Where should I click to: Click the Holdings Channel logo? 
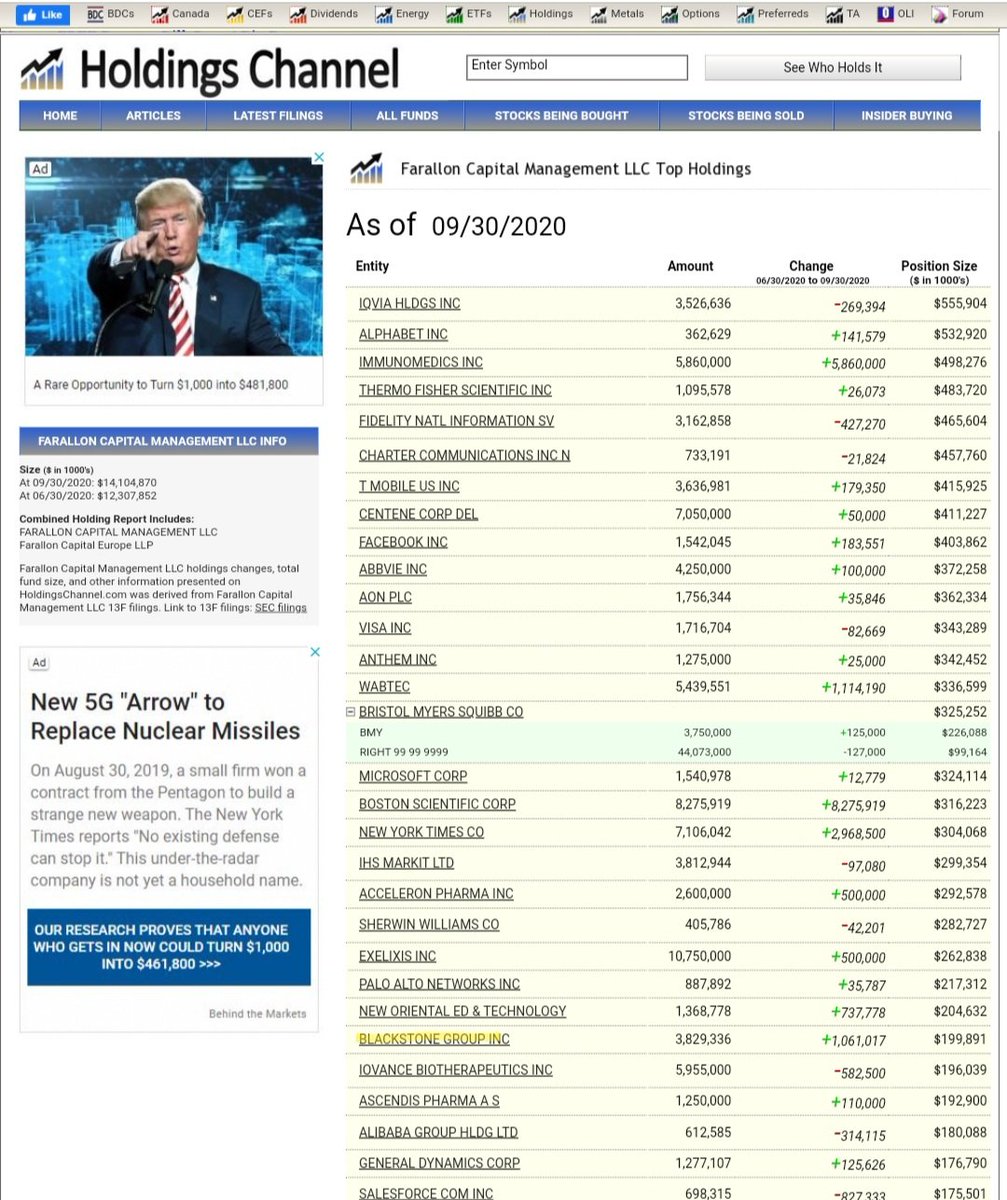tap(209, 69)
